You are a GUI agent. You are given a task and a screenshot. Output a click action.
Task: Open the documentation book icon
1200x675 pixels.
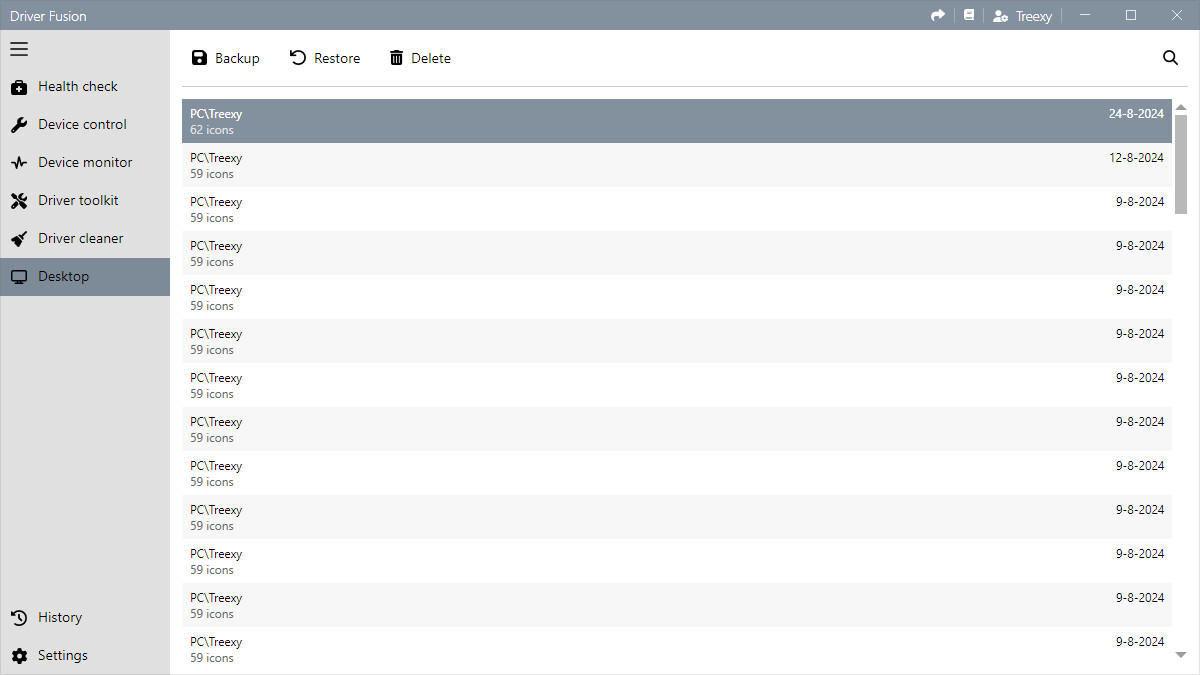pos(968,15)
